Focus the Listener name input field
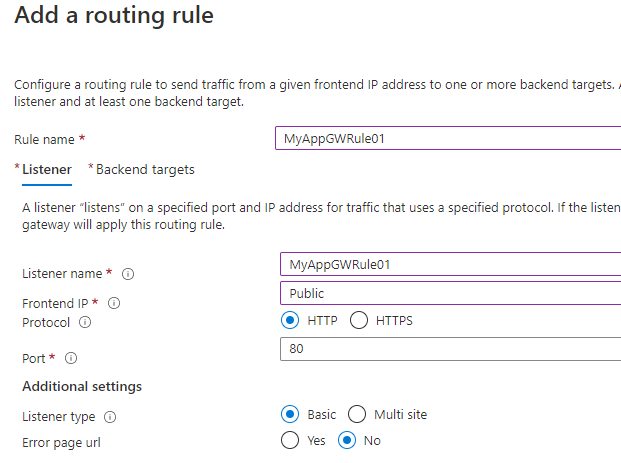 point(450,264)
